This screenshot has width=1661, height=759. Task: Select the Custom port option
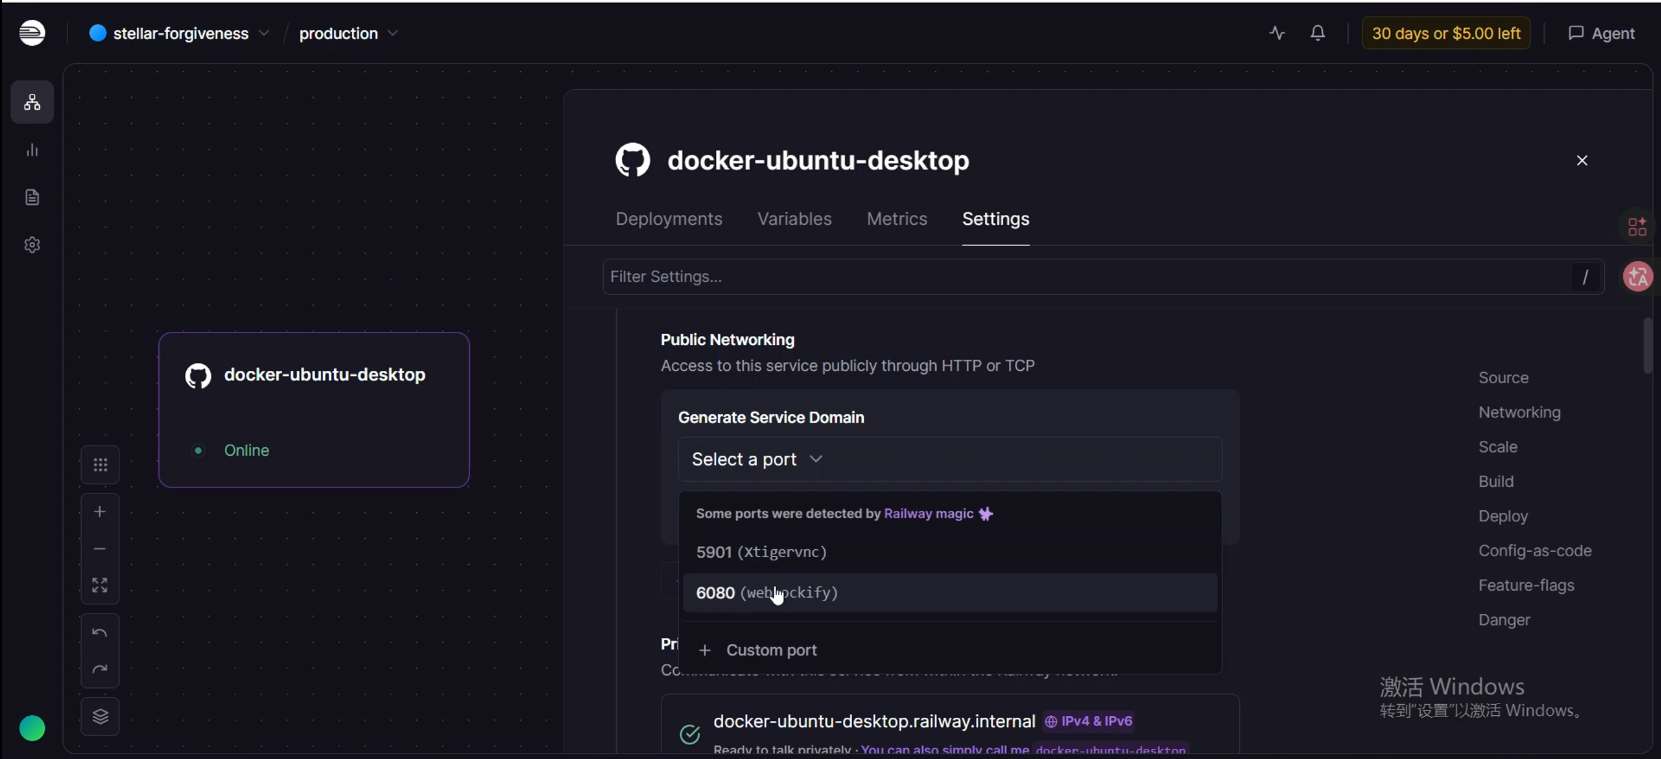pos(950,650)
